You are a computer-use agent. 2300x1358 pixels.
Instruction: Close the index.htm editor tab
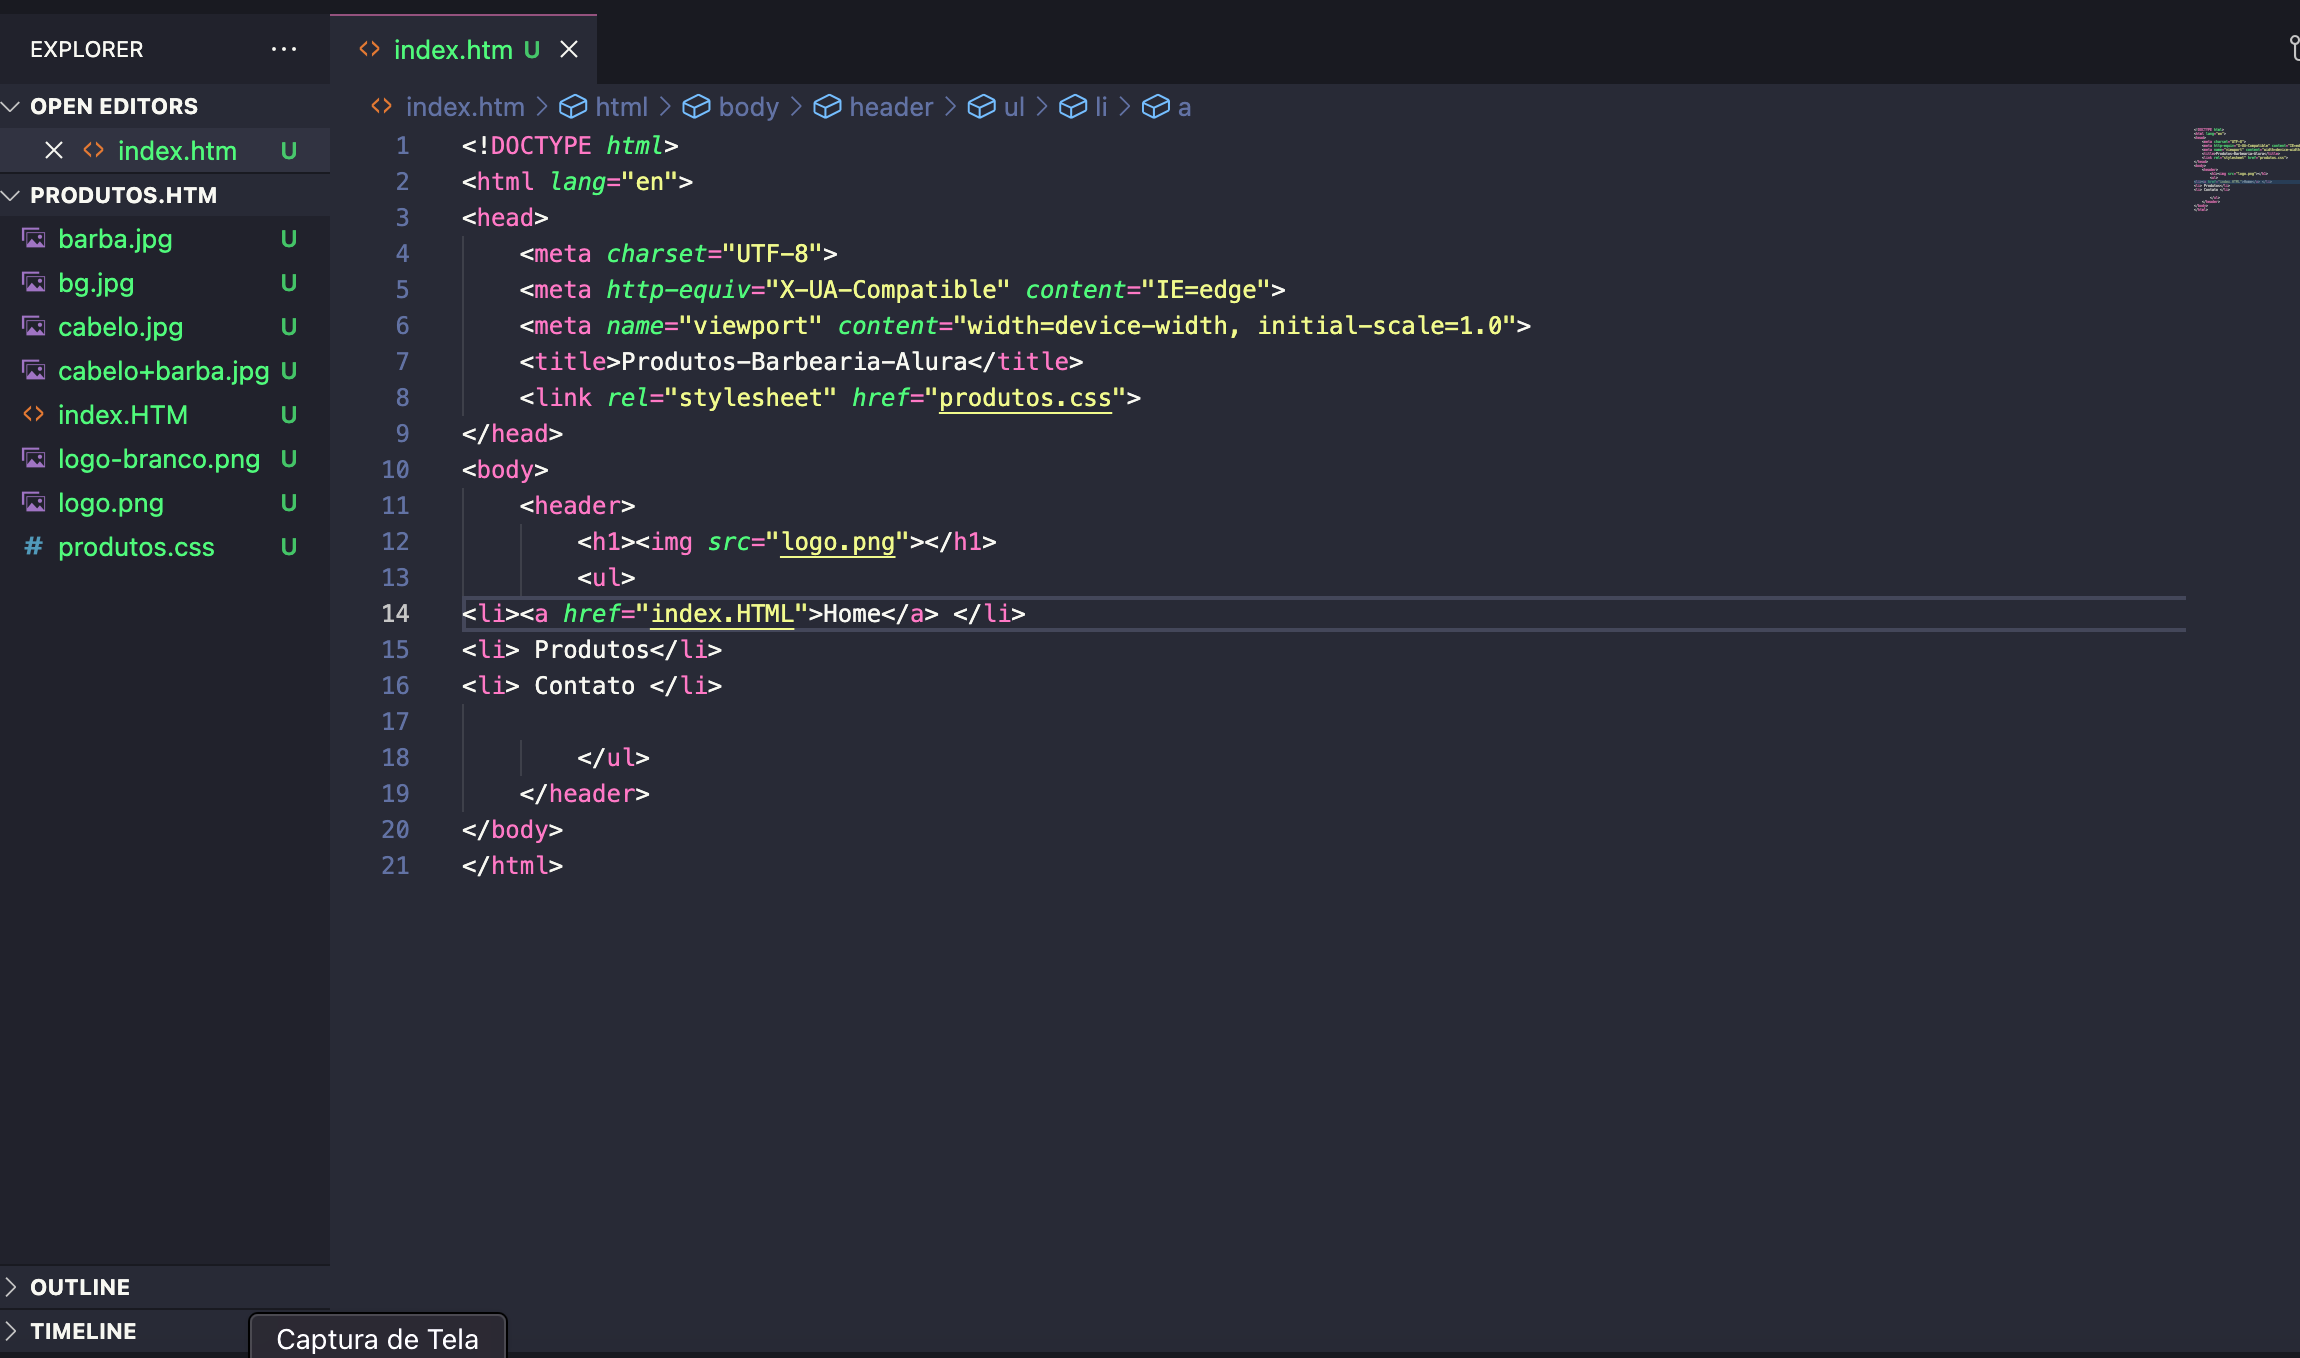tap(569, 49)
